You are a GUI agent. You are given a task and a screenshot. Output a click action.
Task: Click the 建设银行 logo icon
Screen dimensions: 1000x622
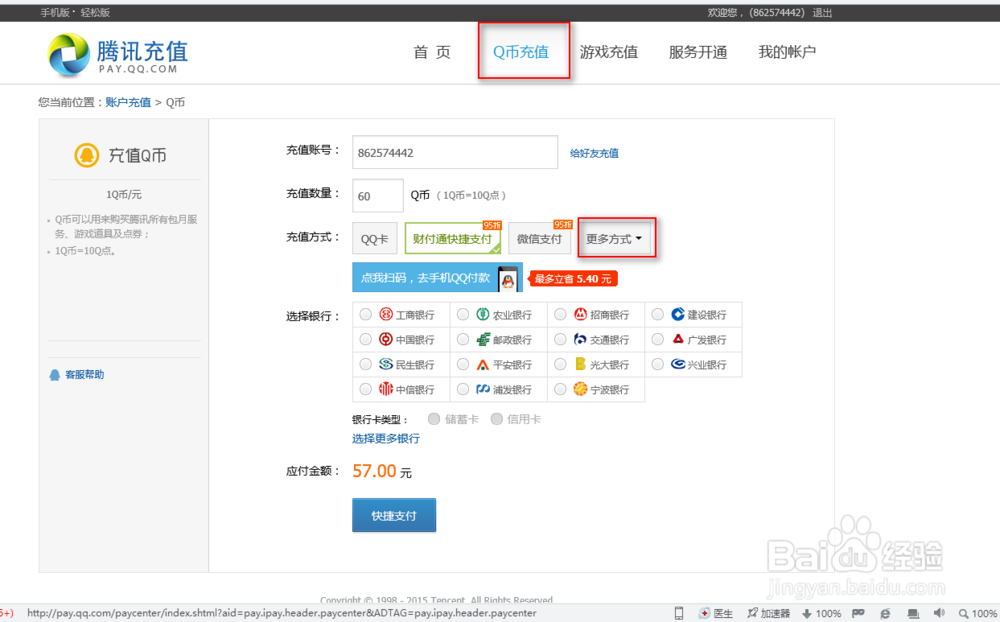coord(678,314)
